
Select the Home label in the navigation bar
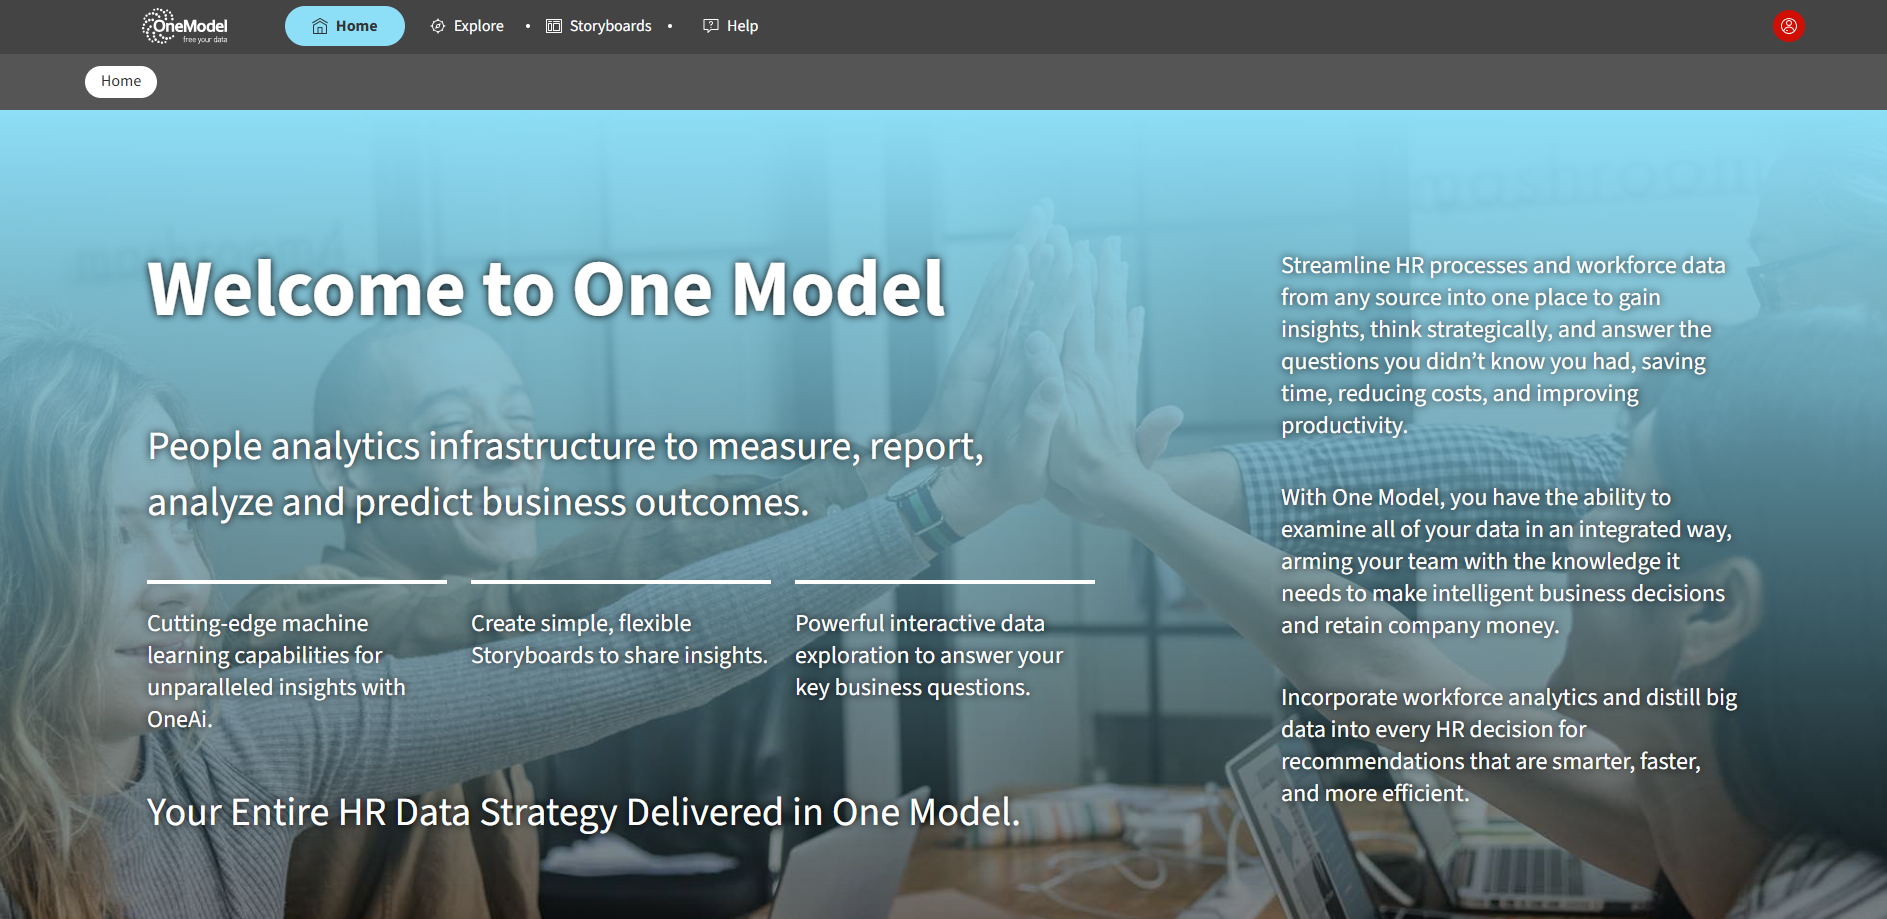[356, 26]
